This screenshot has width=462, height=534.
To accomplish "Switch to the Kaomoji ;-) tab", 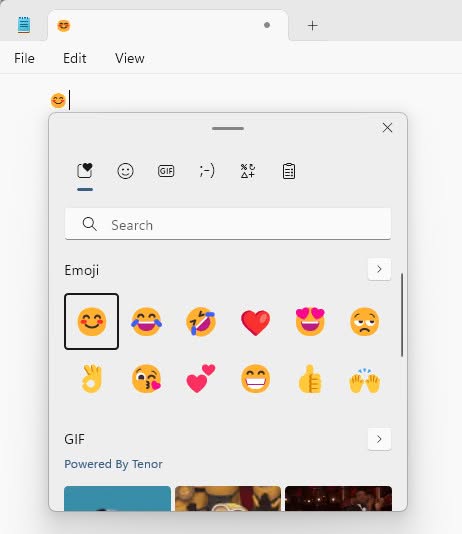I will 207,171.
